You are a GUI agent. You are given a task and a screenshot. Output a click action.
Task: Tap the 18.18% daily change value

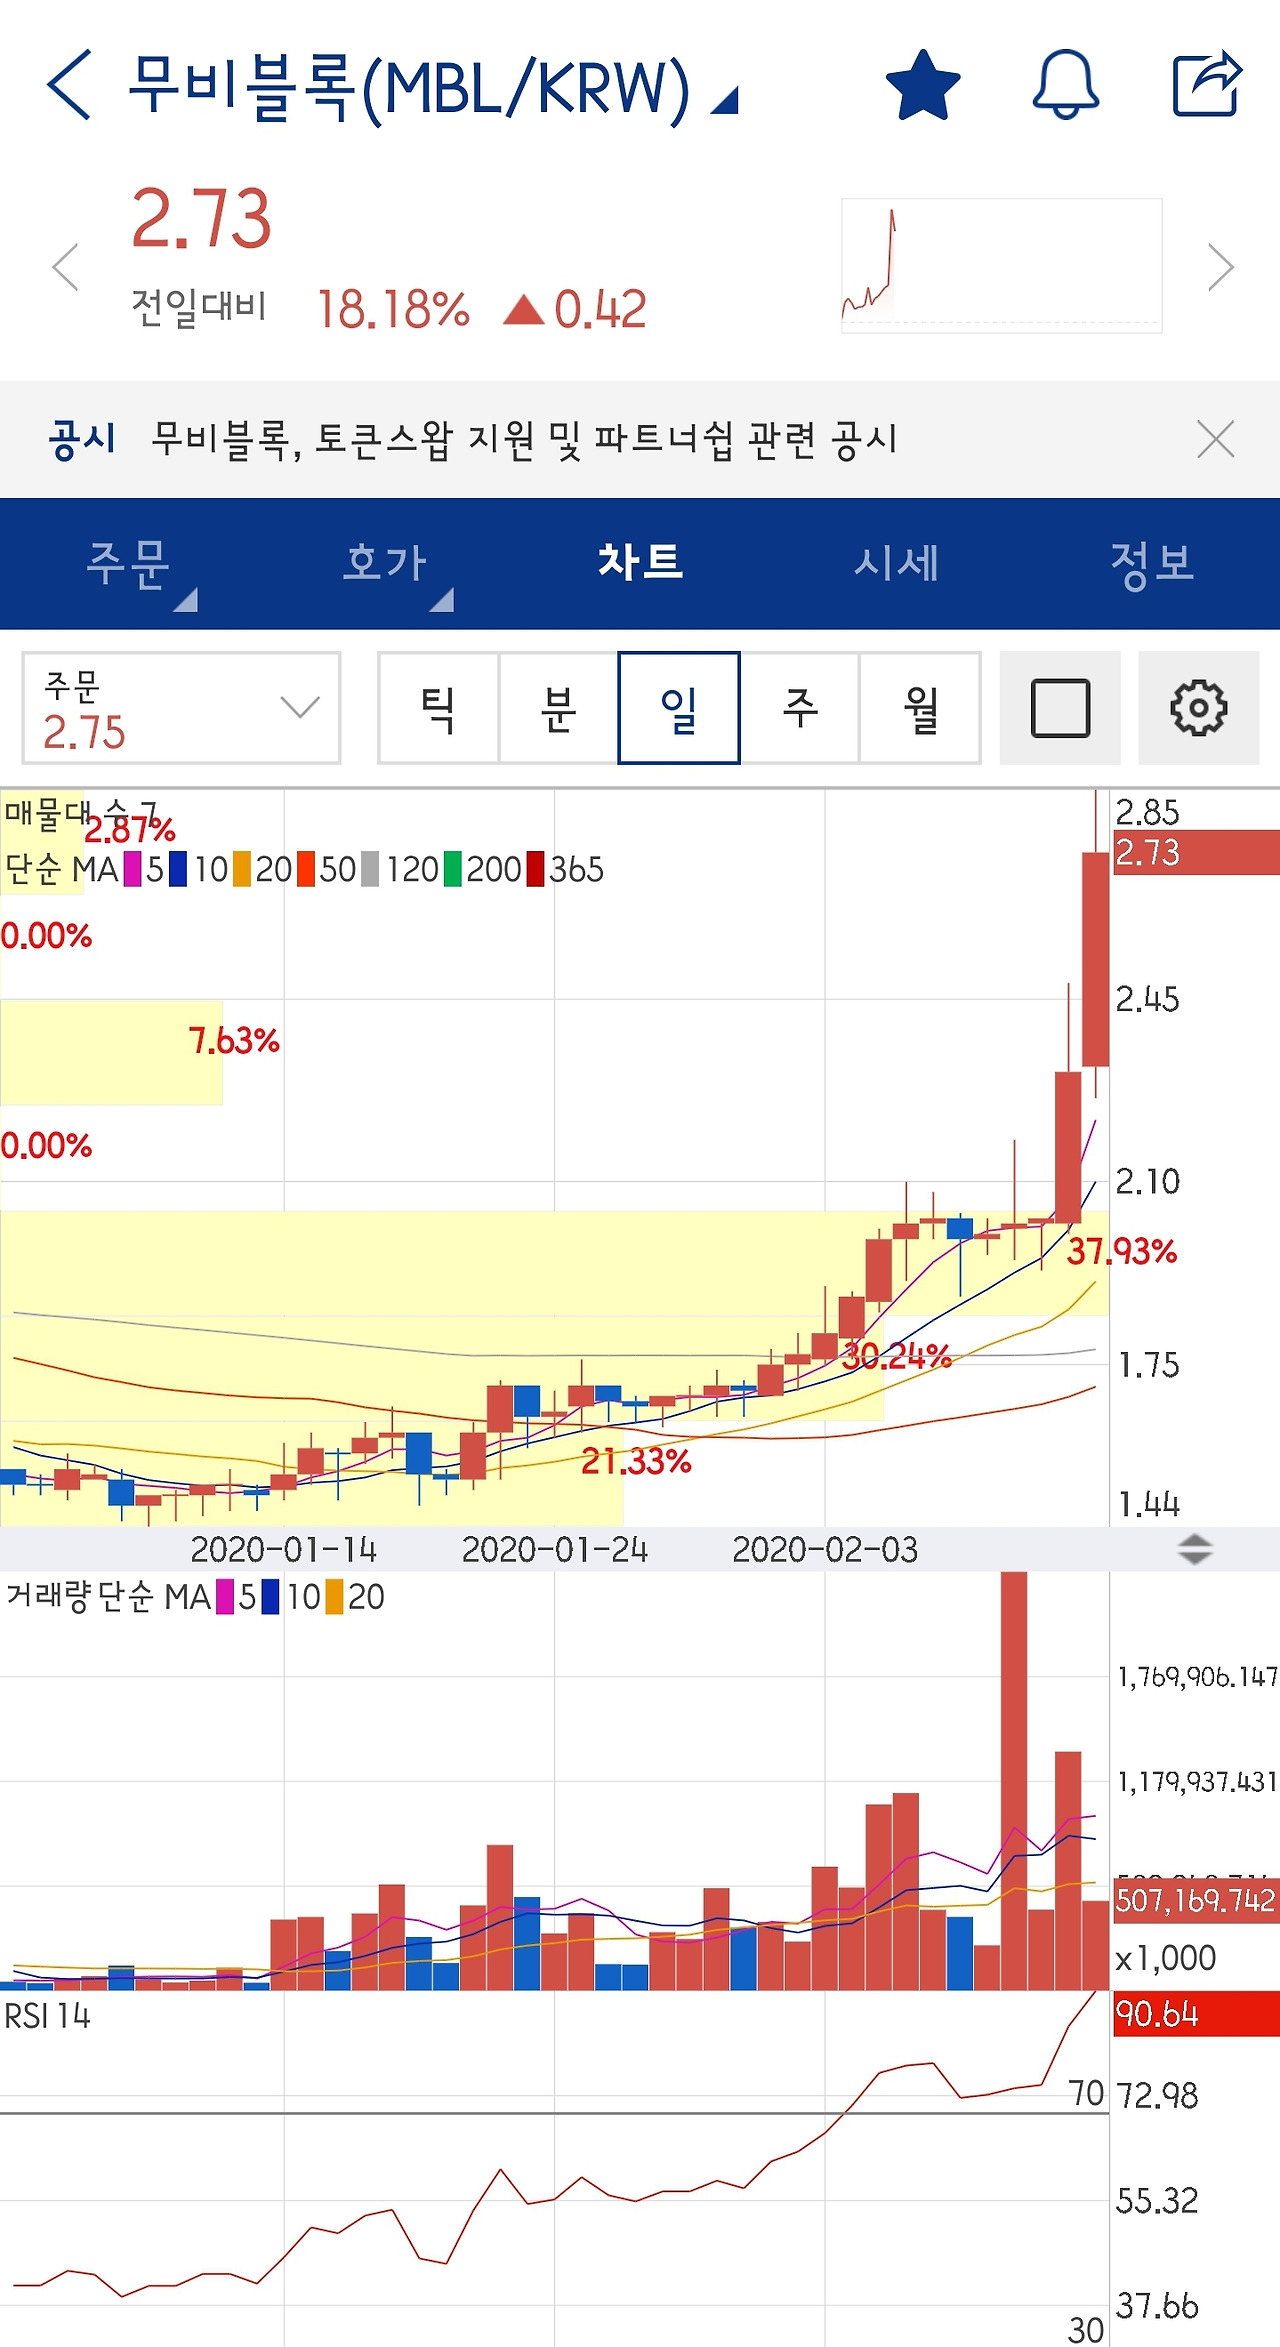(393, 310)
